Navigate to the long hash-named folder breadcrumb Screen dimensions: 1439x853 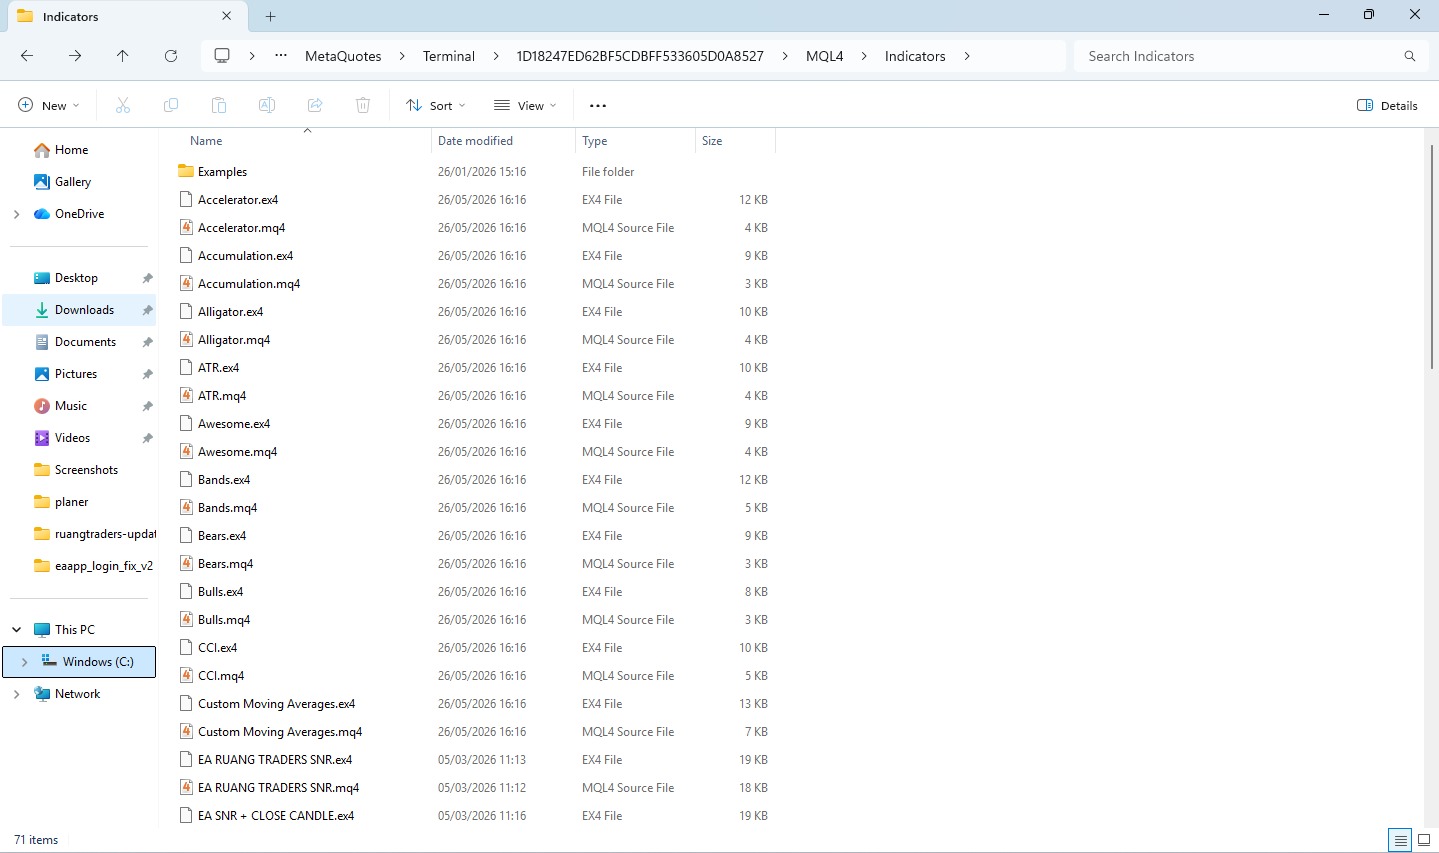click(x=640, y=56)
